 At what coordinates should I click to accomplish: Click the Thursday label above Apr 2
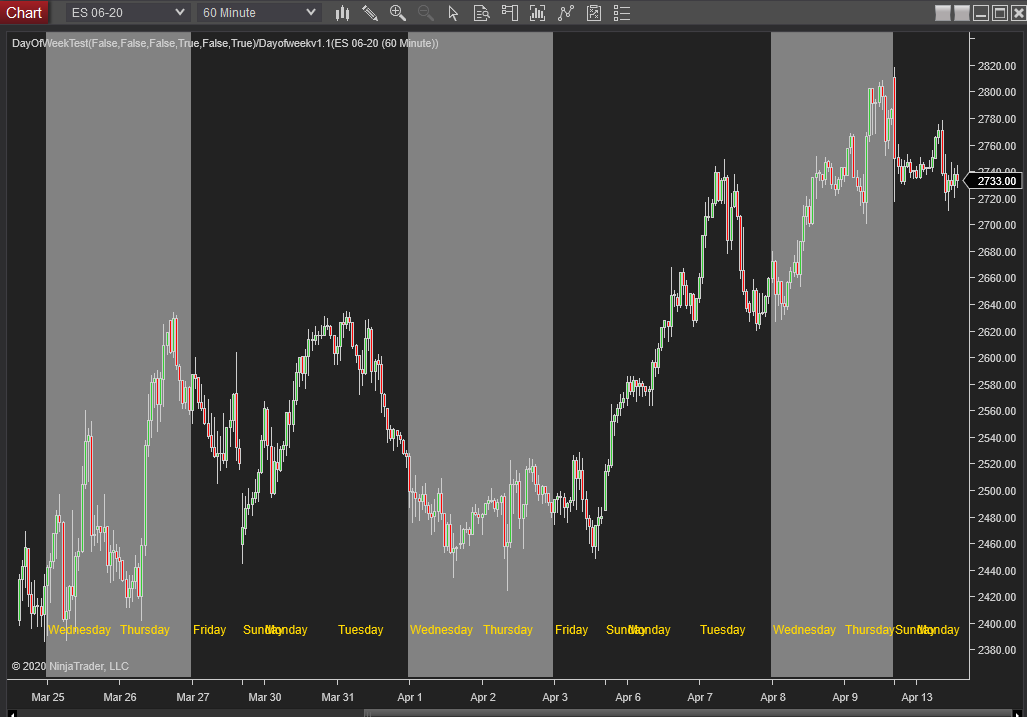click(x=508, y=630)
